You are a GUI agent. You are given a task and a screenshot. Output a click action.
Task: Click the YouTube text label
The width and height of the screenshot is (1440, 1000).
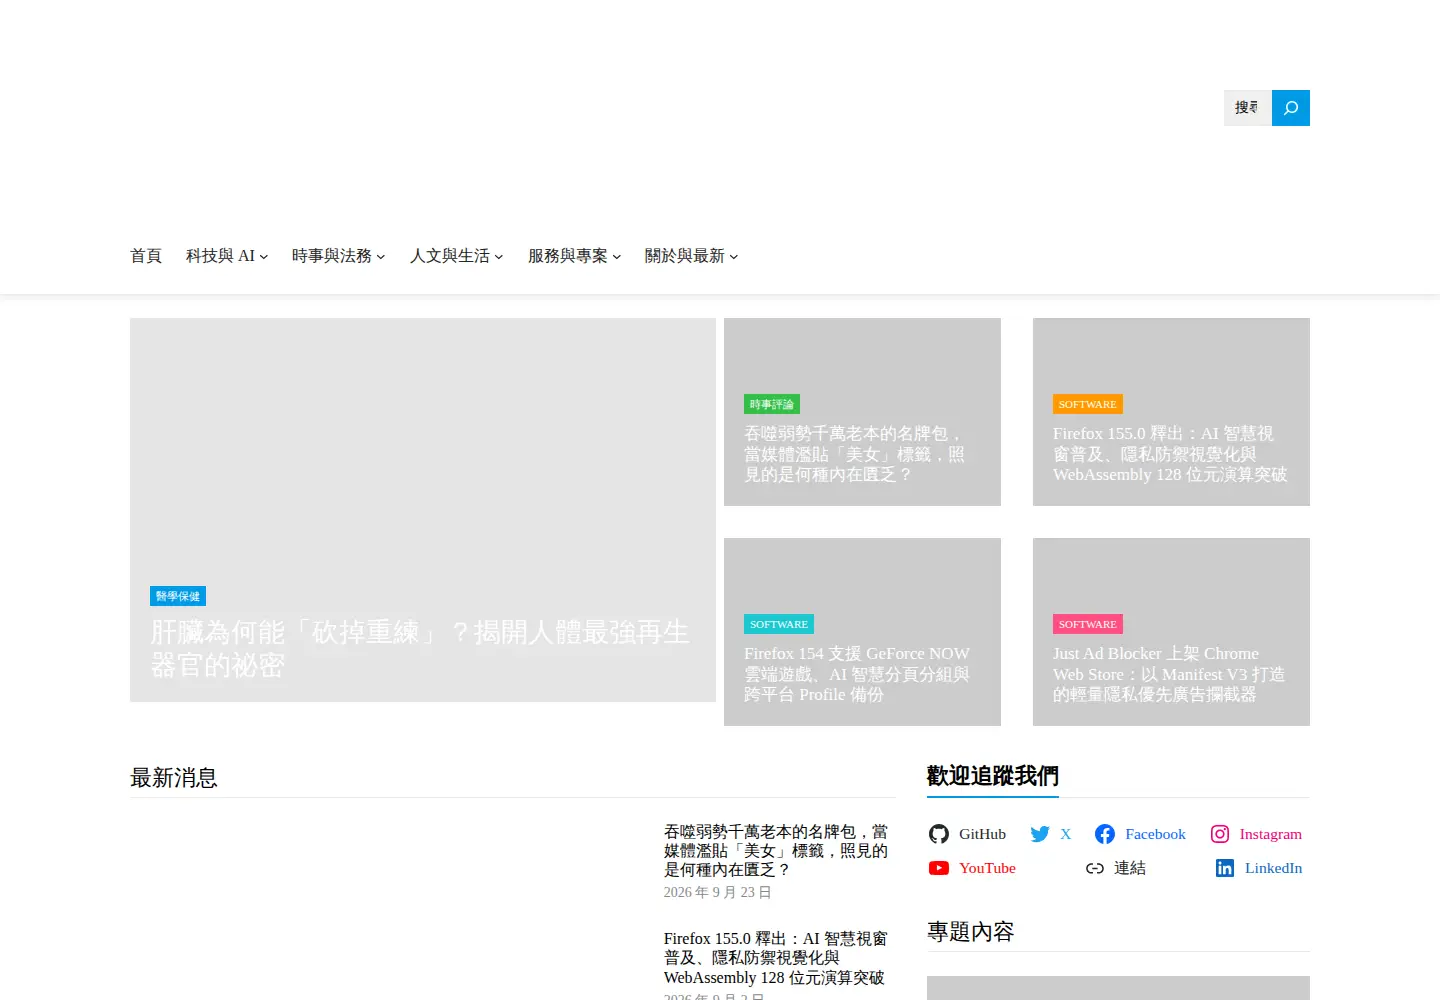click(x=987, y=868)
